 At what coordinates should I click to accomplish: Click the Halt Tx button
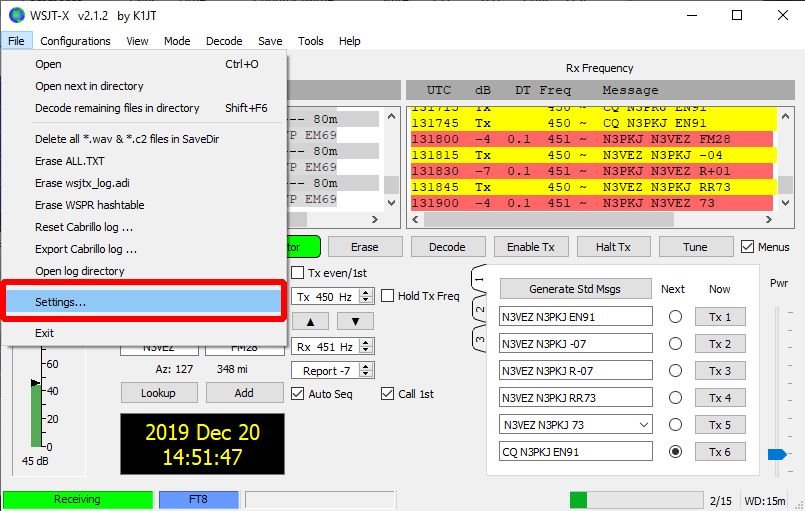tap(614, 247)
